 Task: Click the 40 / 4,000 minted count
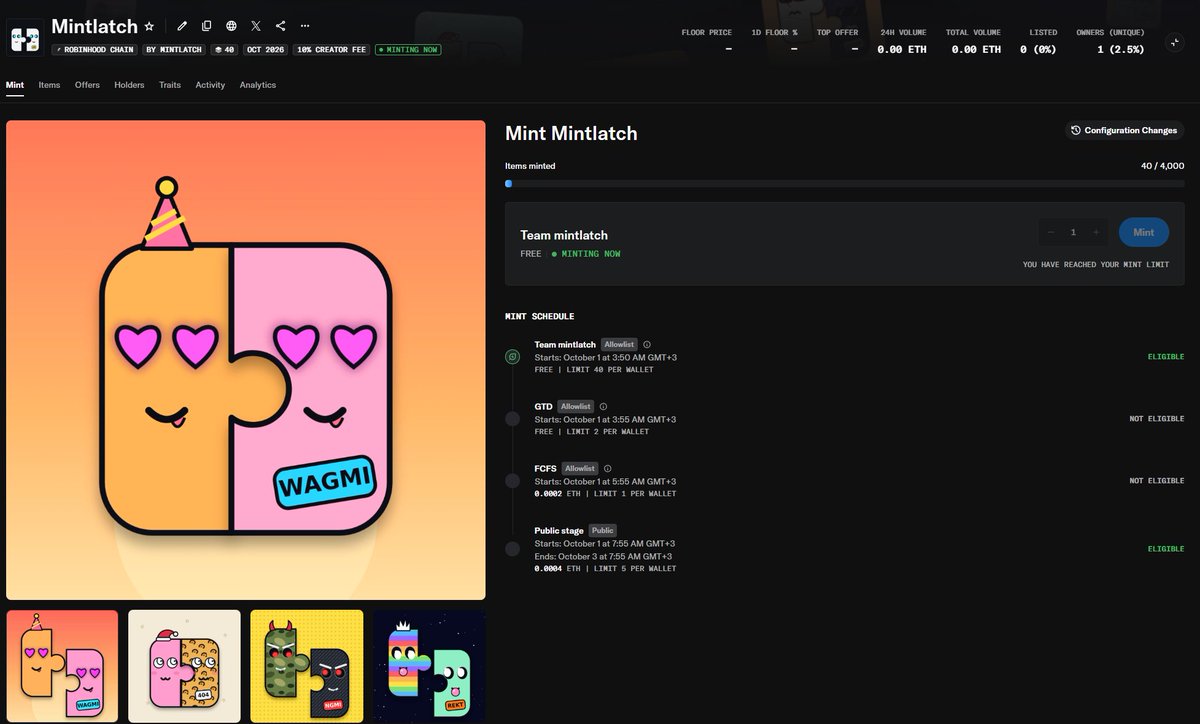pyautogui.click(x=1162, y=166)
